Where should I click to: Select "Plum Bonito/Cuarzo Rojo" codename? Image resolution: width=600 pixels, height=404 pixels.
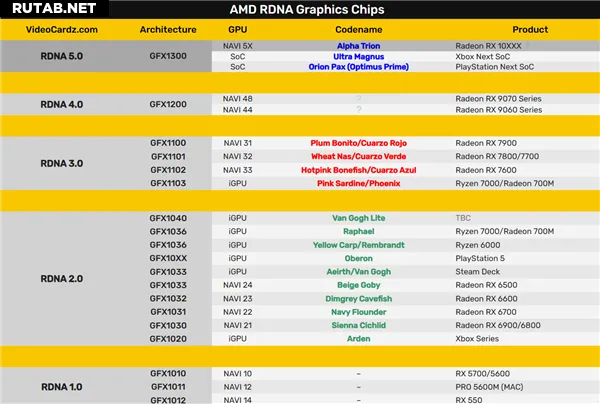[359, 143]
